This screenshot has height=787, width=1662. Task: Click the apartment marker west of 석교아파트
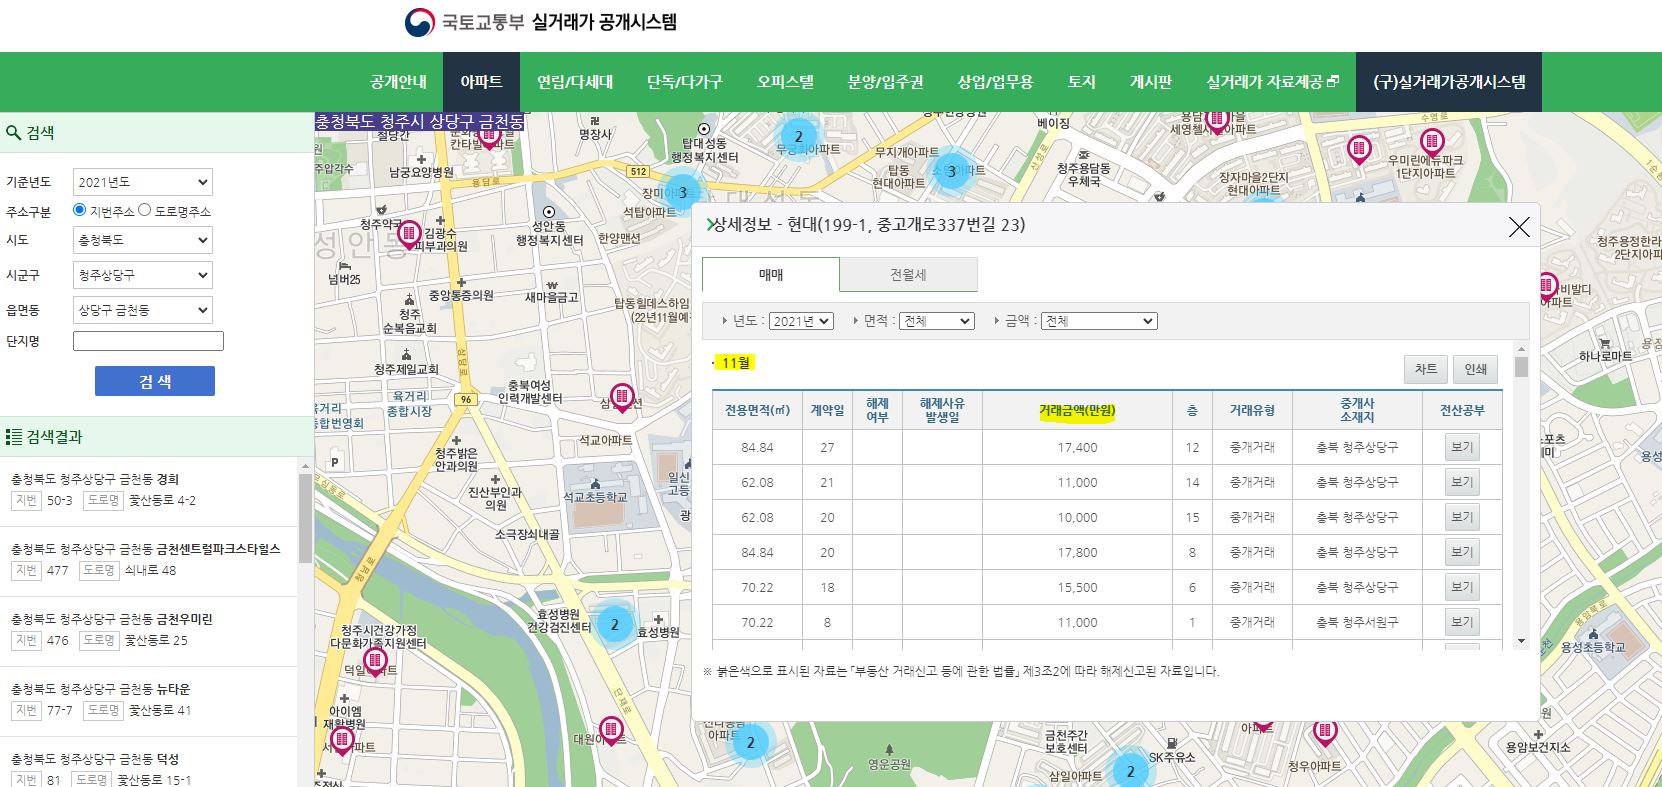click(x=622, y=397)
